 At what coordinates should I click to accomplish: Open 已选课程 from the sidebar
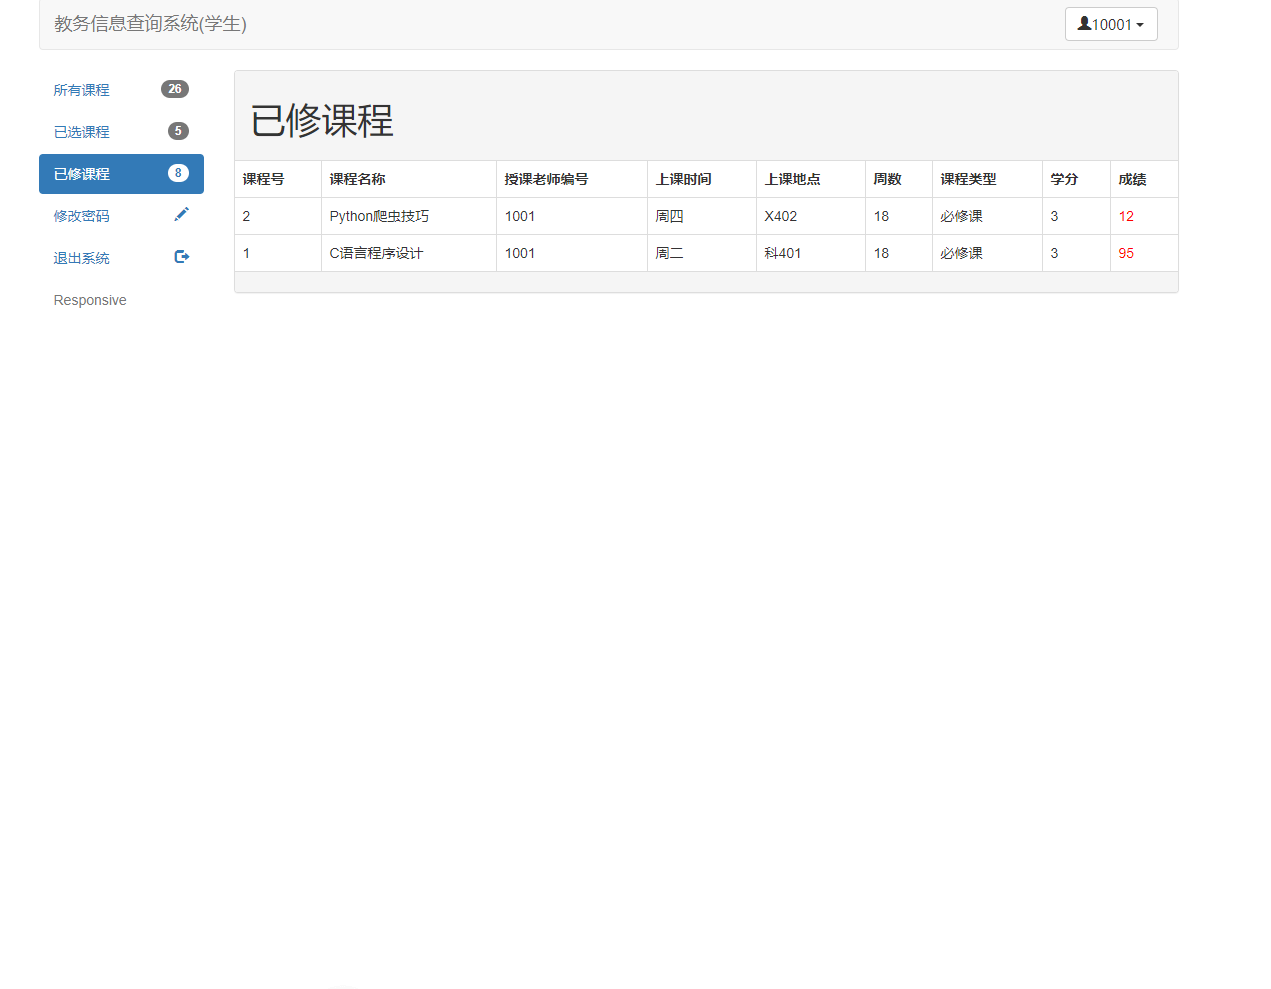pyautogui.click(x=81, y=131)
